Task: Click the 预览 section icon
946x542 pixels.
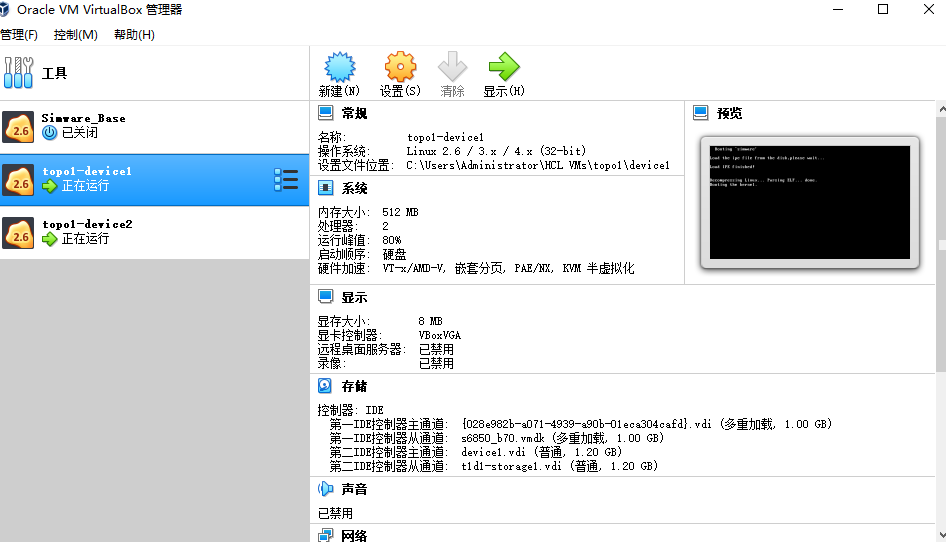Action: pos(700,113)
